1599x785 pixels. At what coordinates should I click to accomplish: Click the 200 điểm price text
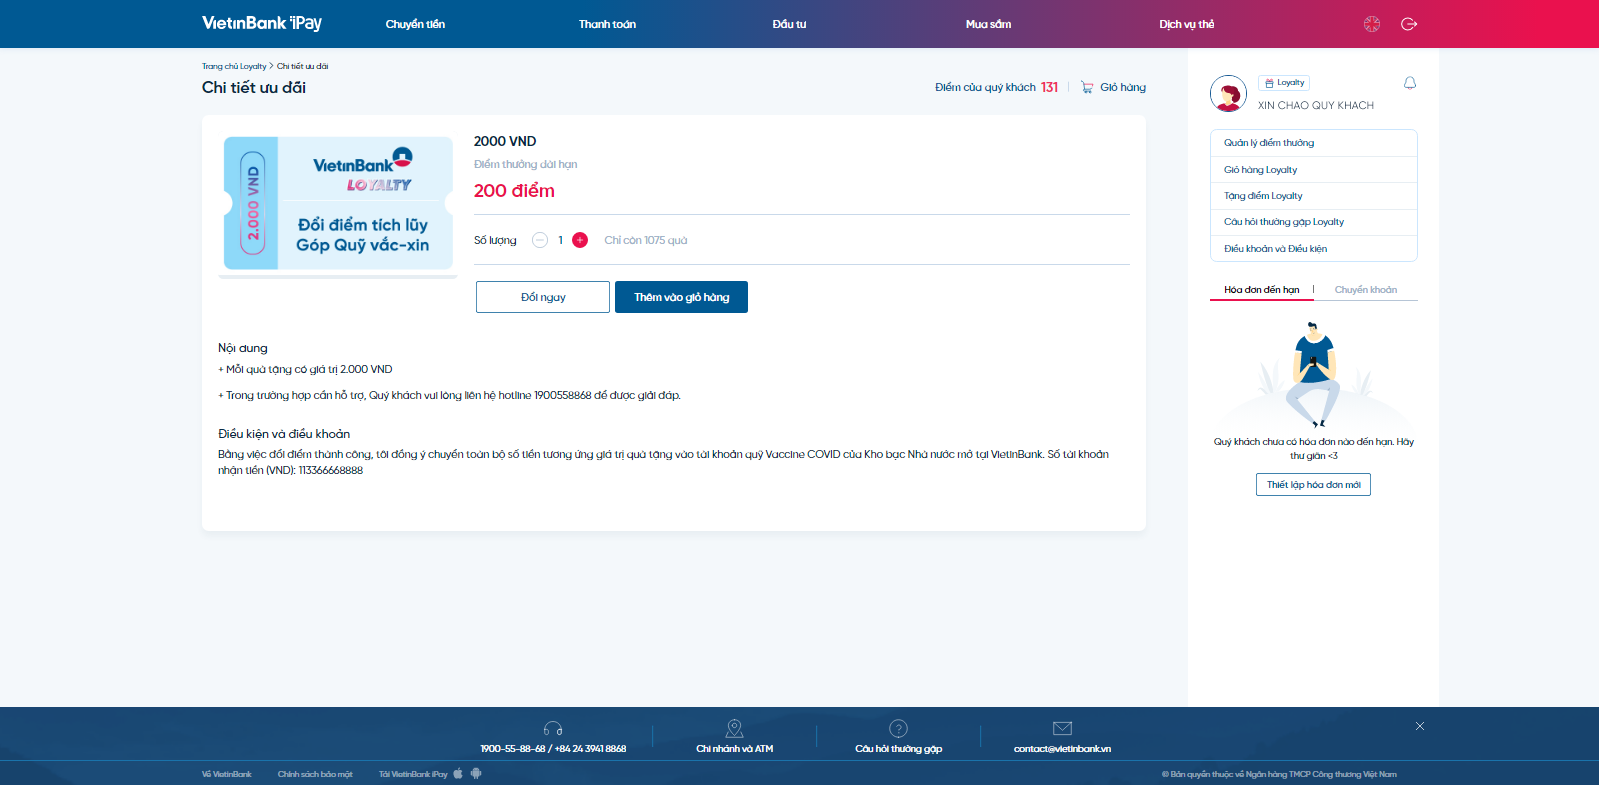[514, 190]
